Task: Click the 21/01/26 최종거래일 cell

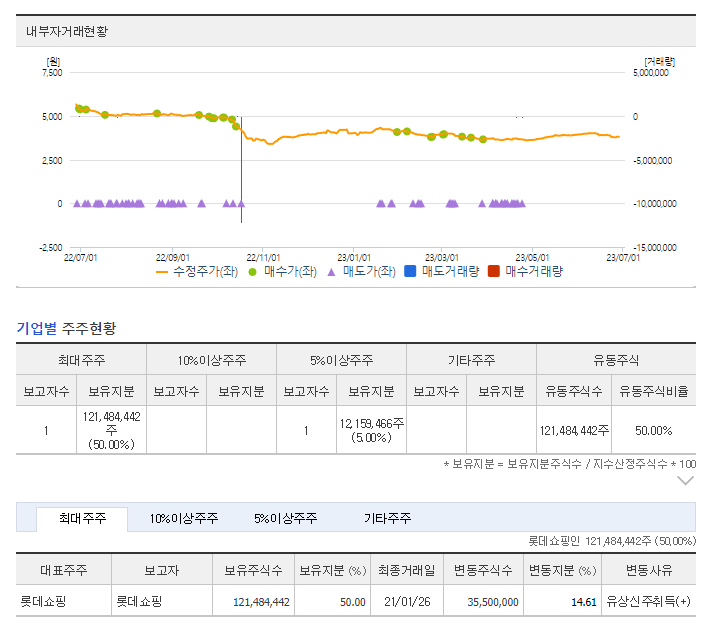Action: pyautogui.click(x=407, y=602)
